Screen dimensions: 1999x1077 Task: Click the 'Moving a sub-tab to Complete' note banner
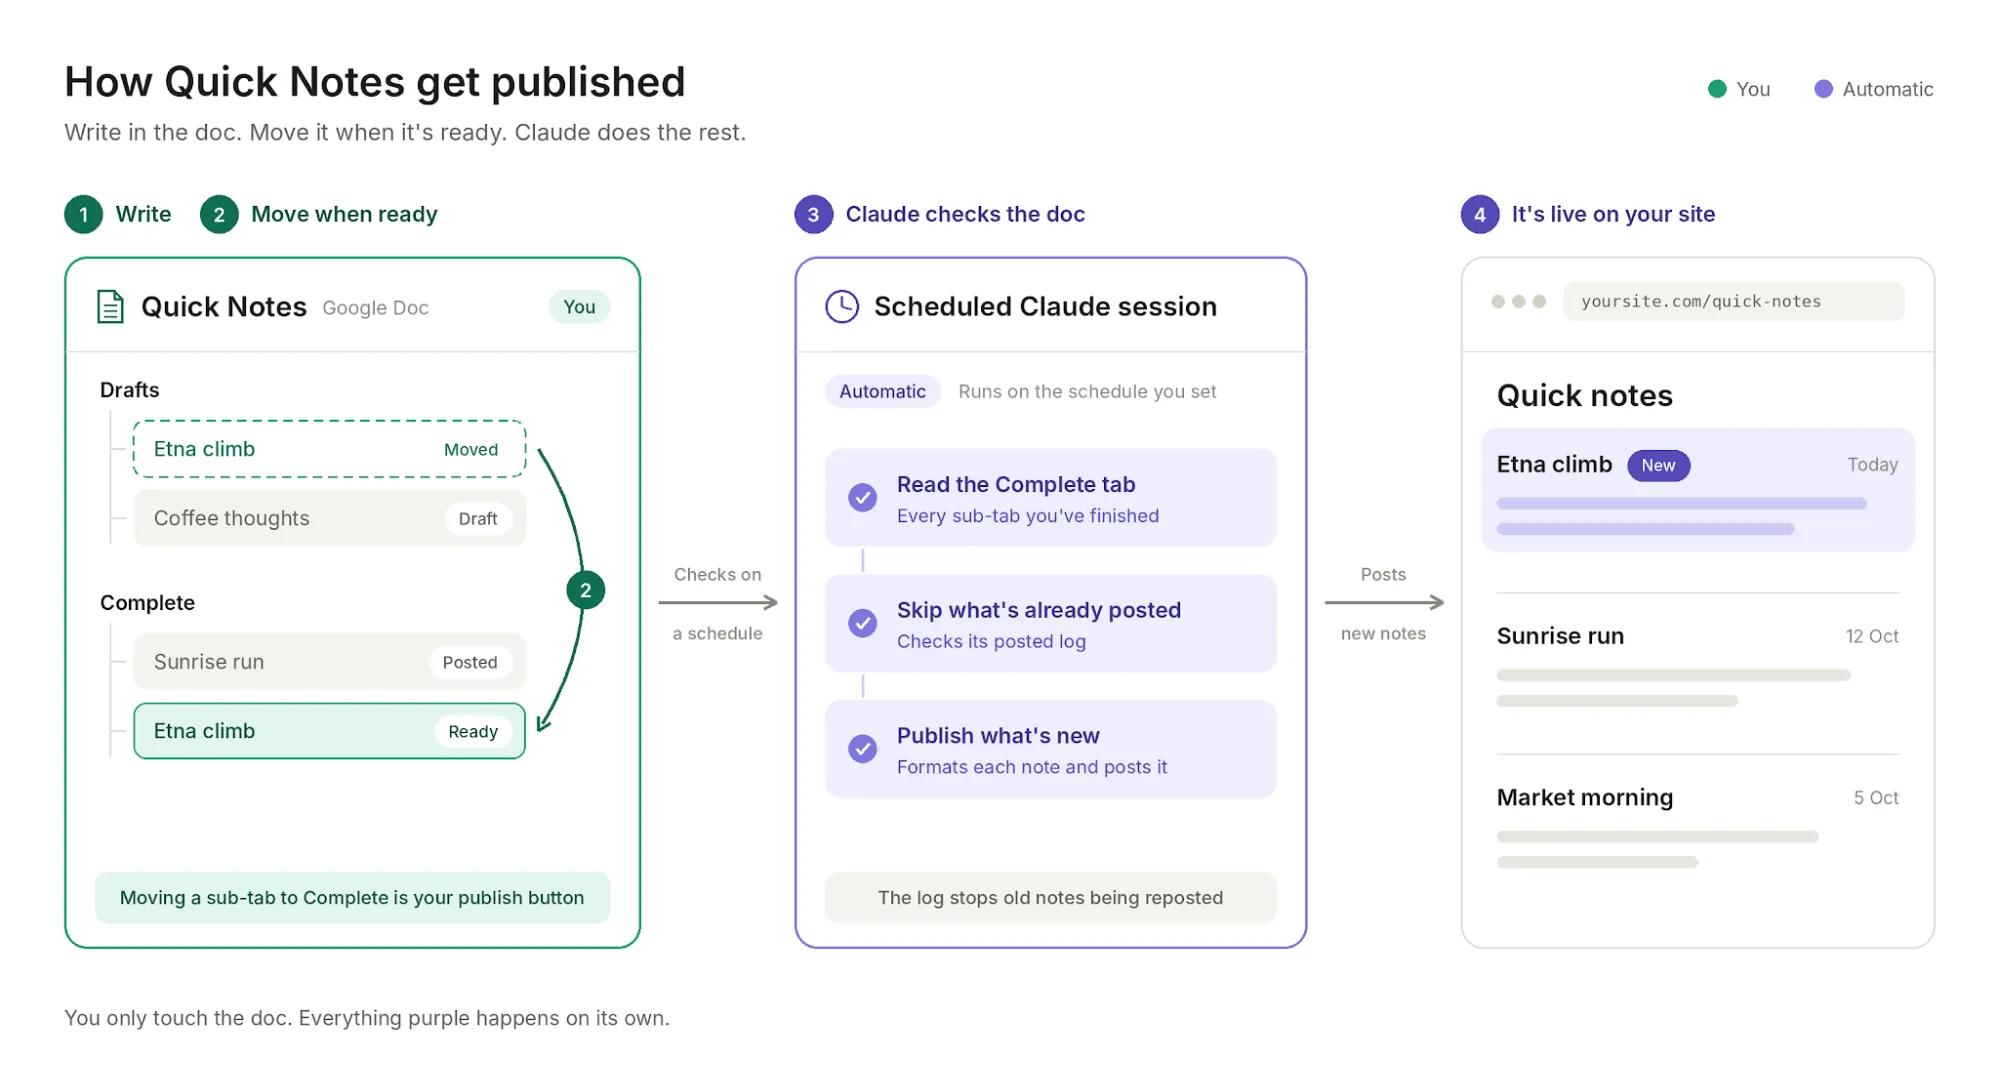point(352,897)
